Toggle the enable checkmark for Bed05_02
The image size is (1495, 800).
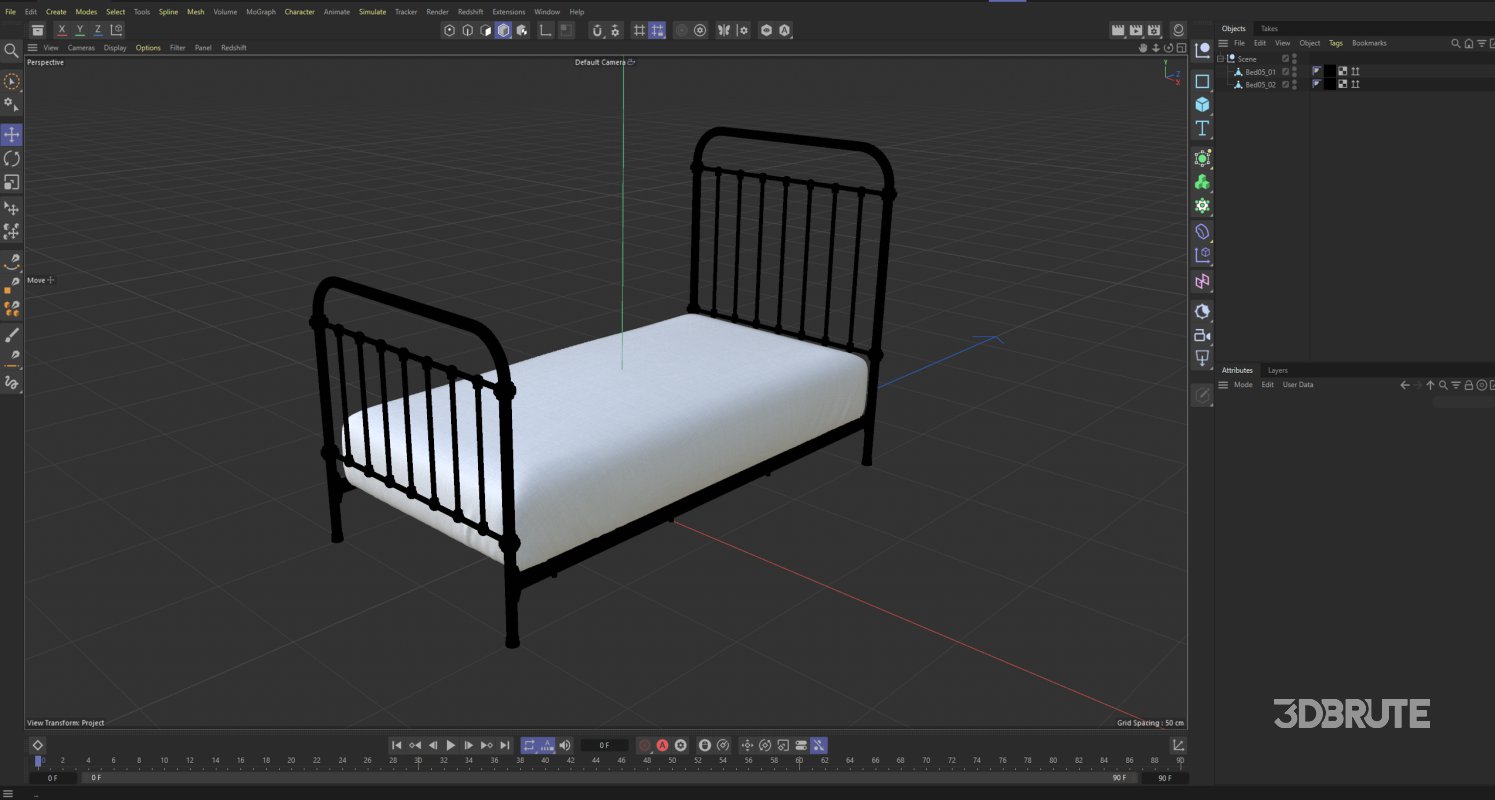tap(1285, 84)
